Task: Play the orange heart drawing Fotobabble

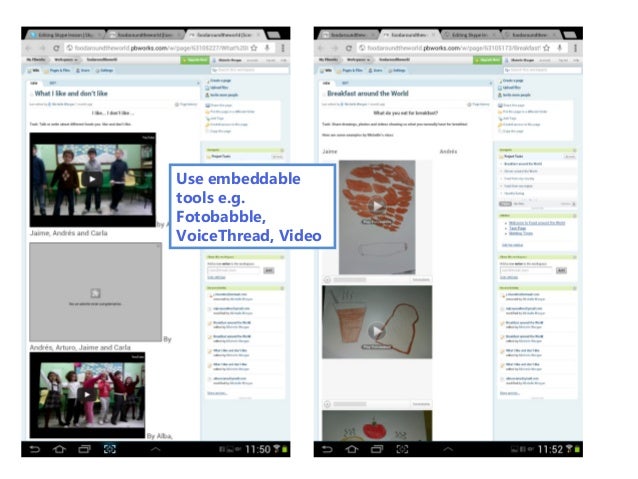Action: coord(377,206)
